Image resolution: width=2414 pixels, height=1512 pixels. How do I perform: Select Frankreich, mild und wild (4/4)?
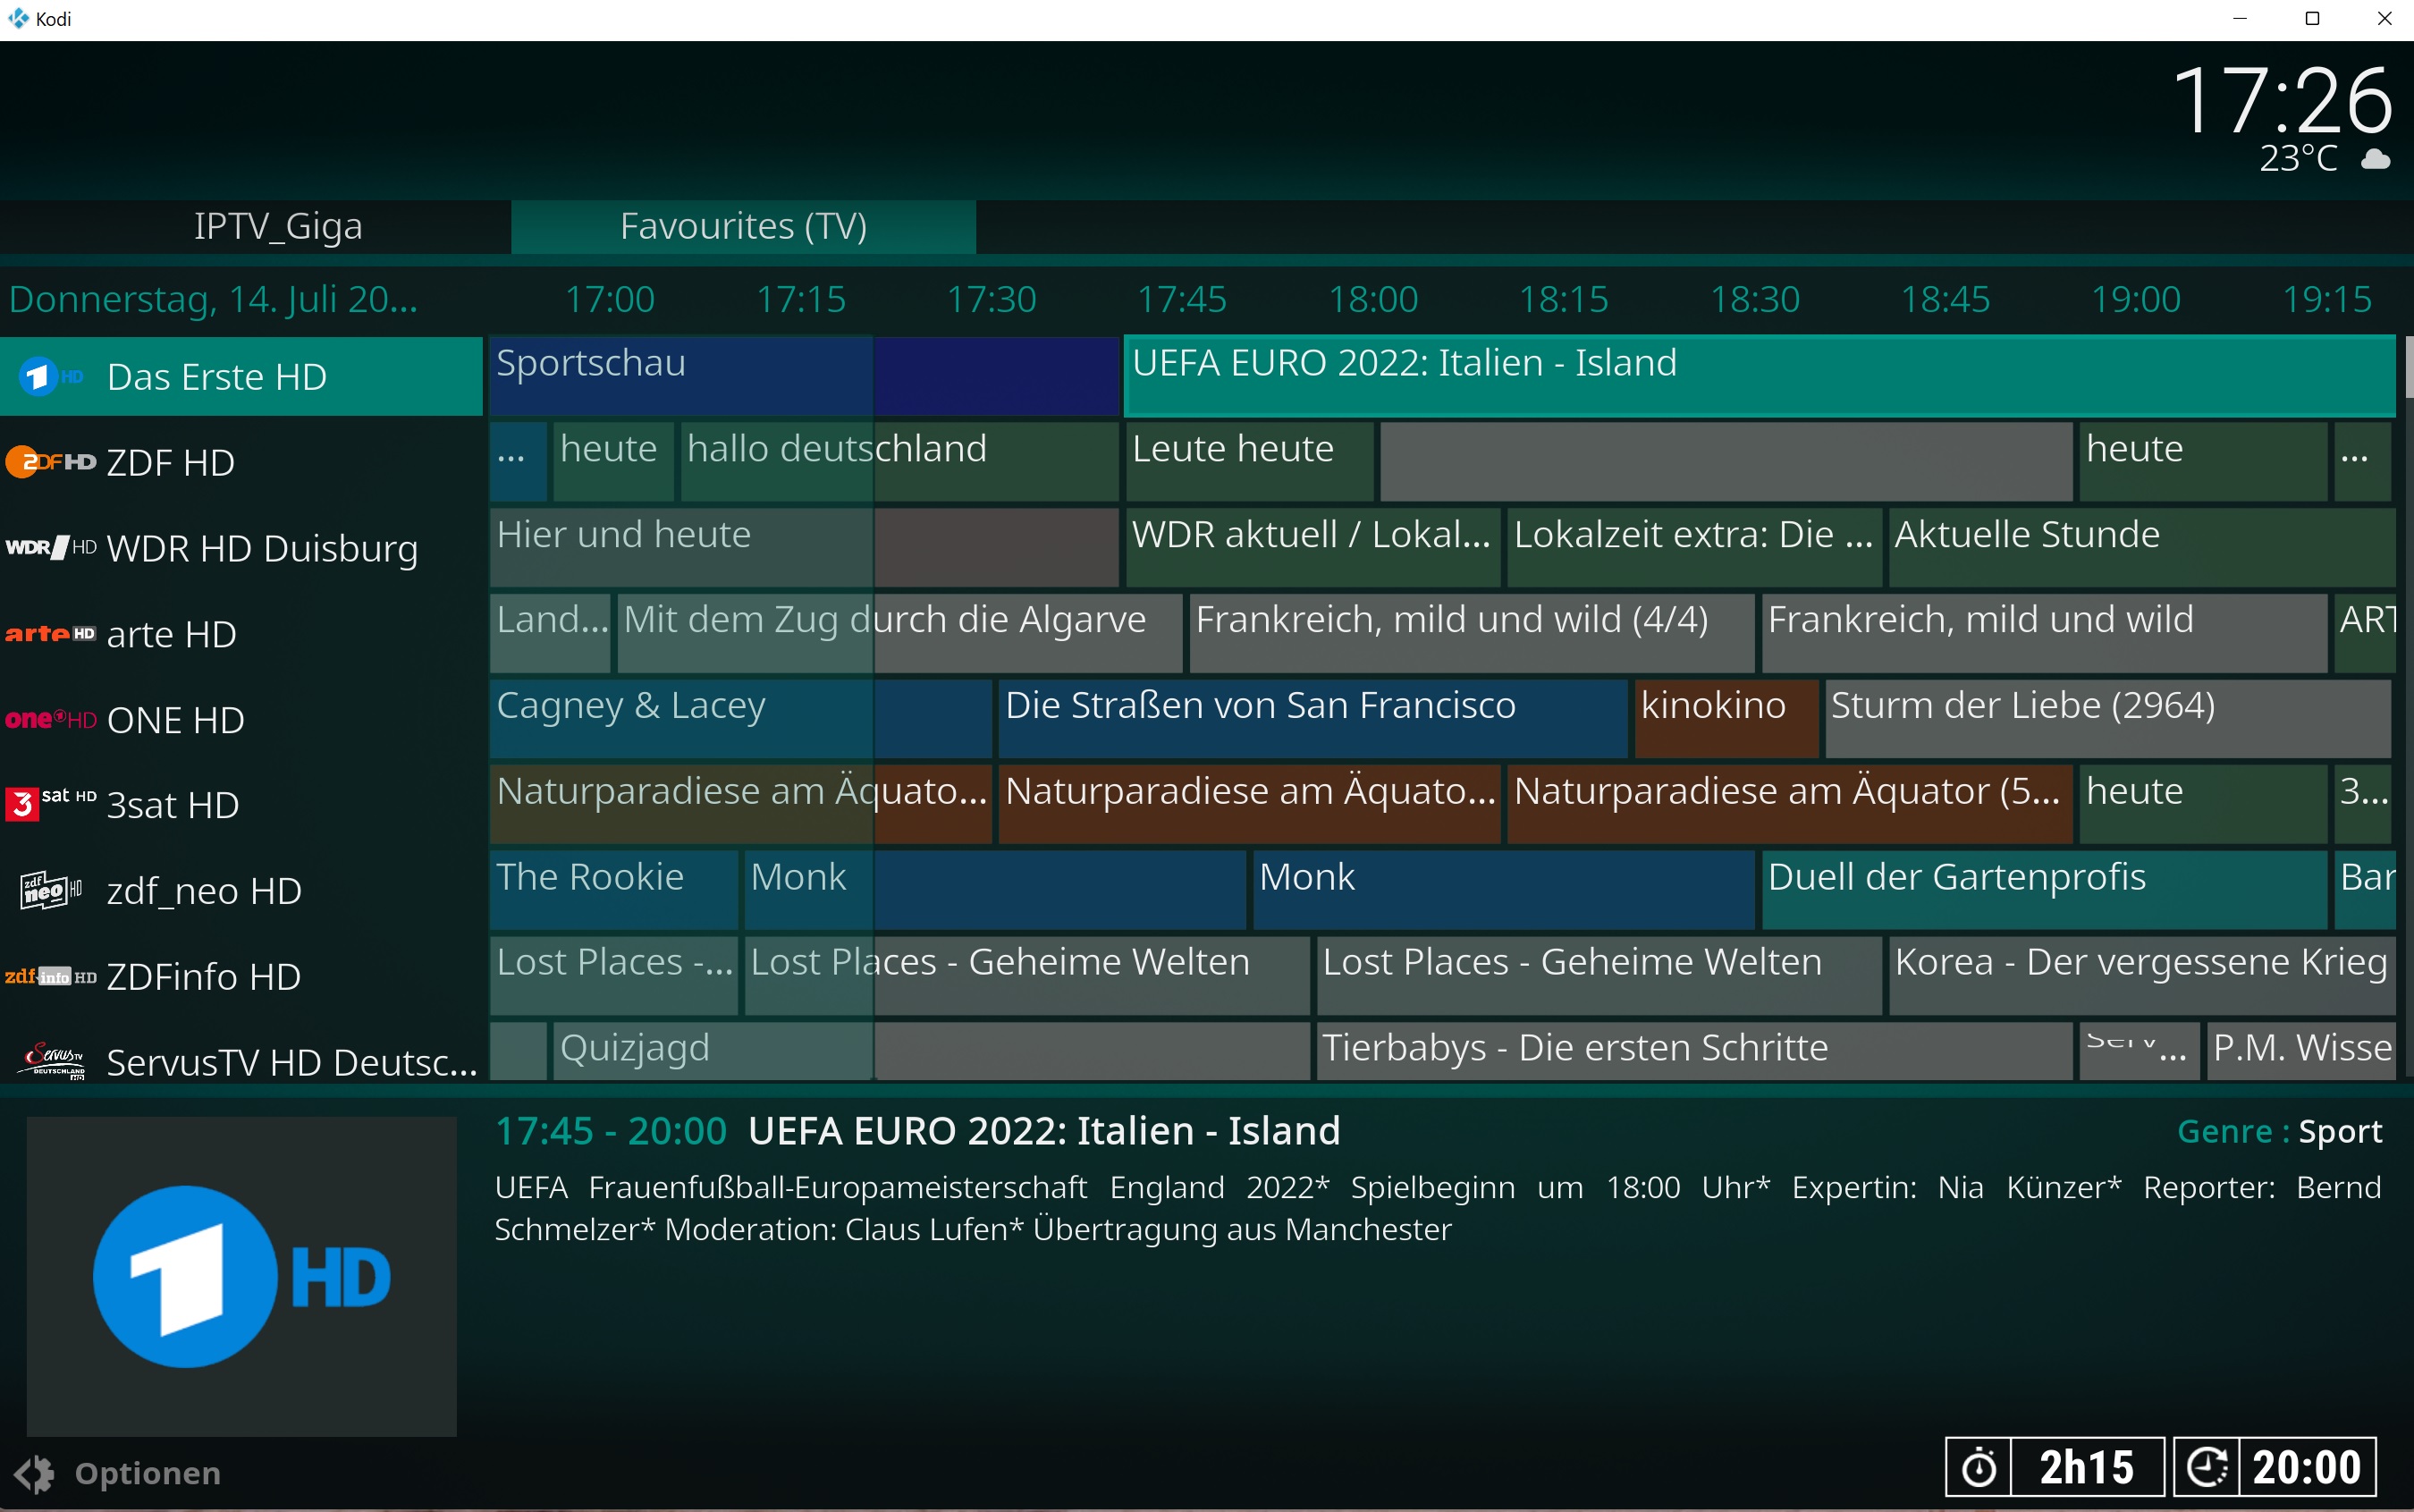(1471, 633)
